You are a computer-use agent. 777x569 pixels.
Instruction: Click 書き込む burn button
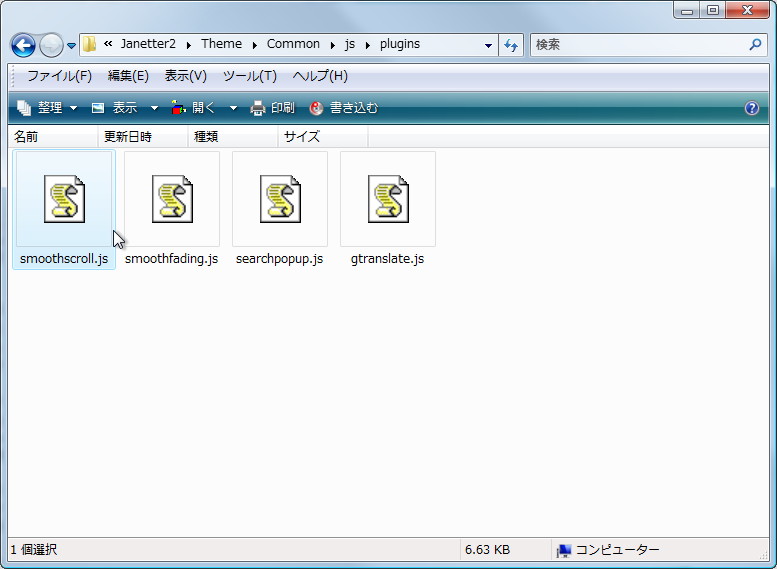click(343, 108)
